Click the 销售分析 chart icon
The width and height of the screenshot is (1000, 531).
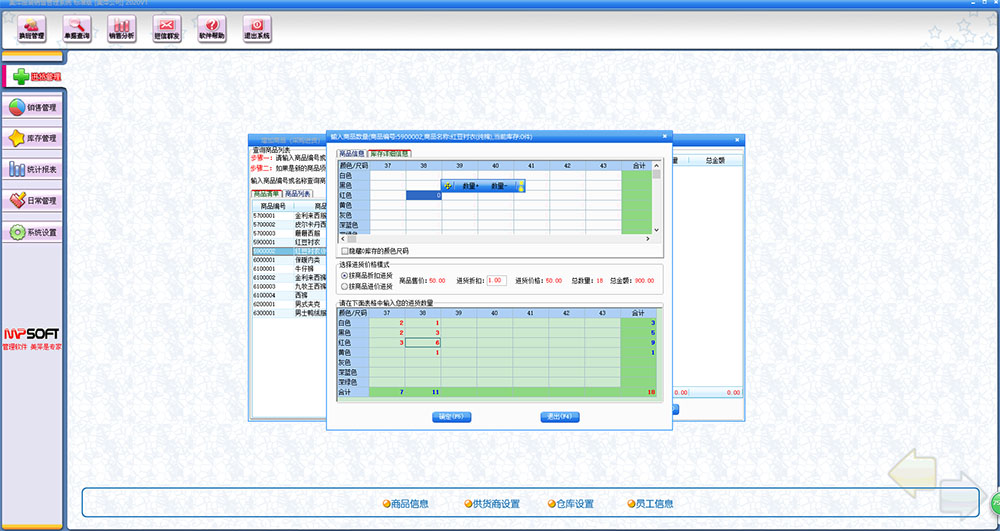[x=121, y=28]
